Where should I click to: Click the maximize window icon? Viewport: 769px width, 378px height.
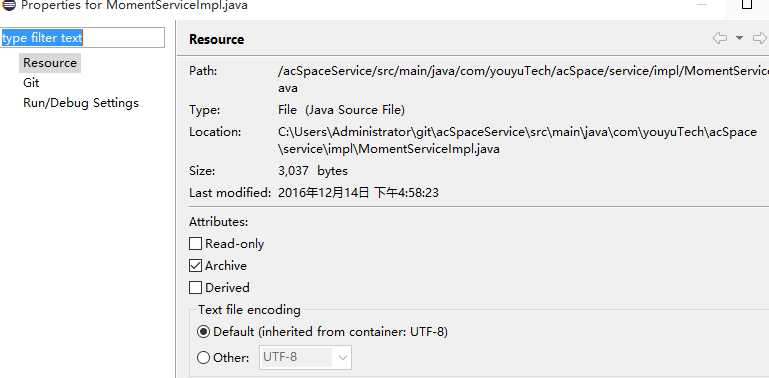click(746, 4)
